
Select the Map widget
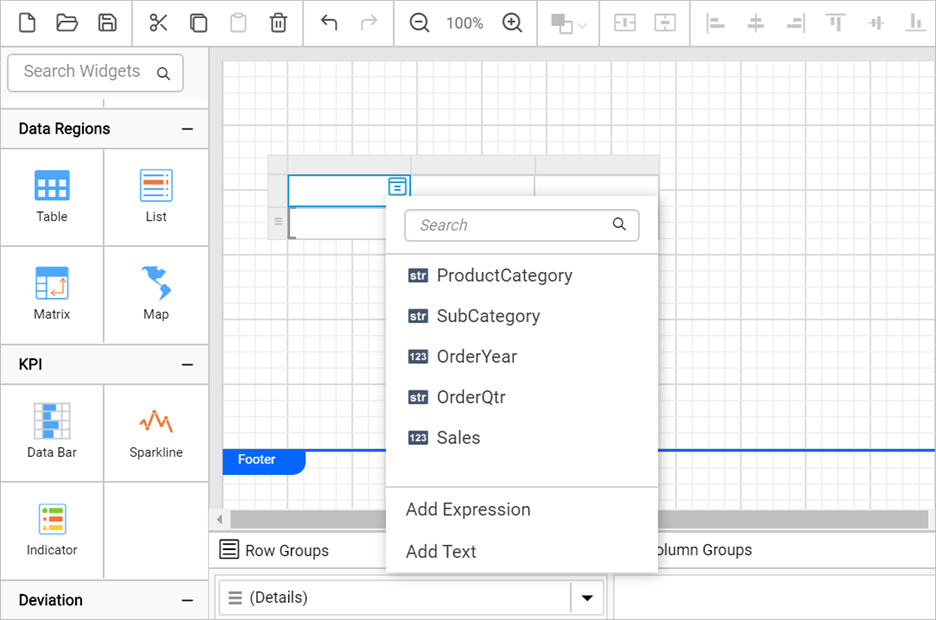pos(156,295)
